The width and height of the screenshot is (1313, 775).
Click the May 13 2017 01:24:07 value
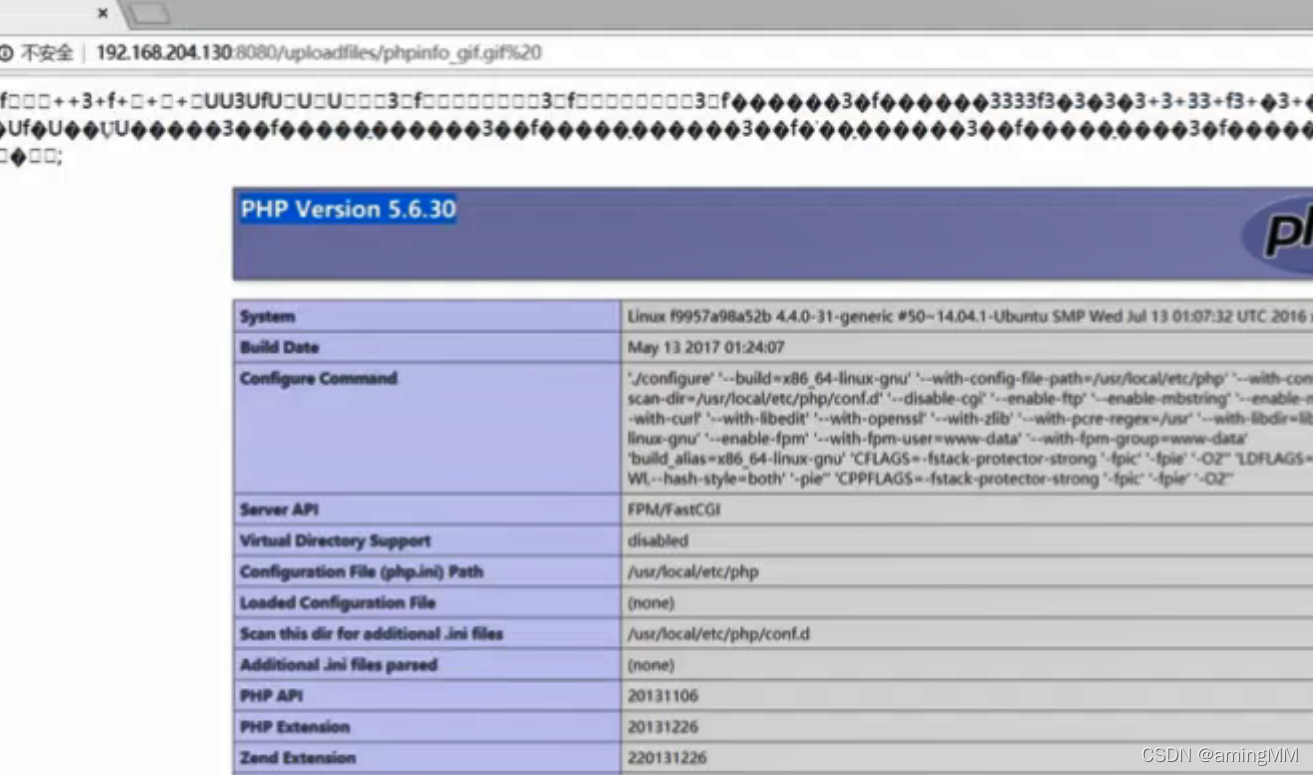[x=705, y=347]
